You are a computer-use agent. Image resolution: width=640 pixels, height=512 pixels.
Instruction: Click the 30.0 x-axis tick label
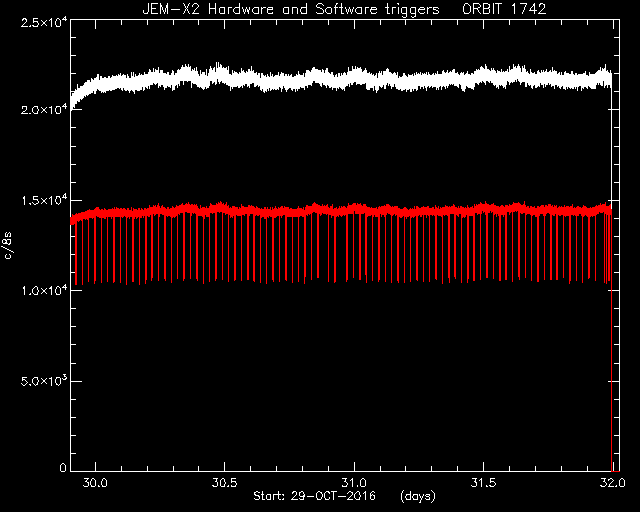click(x=95, y=483)
